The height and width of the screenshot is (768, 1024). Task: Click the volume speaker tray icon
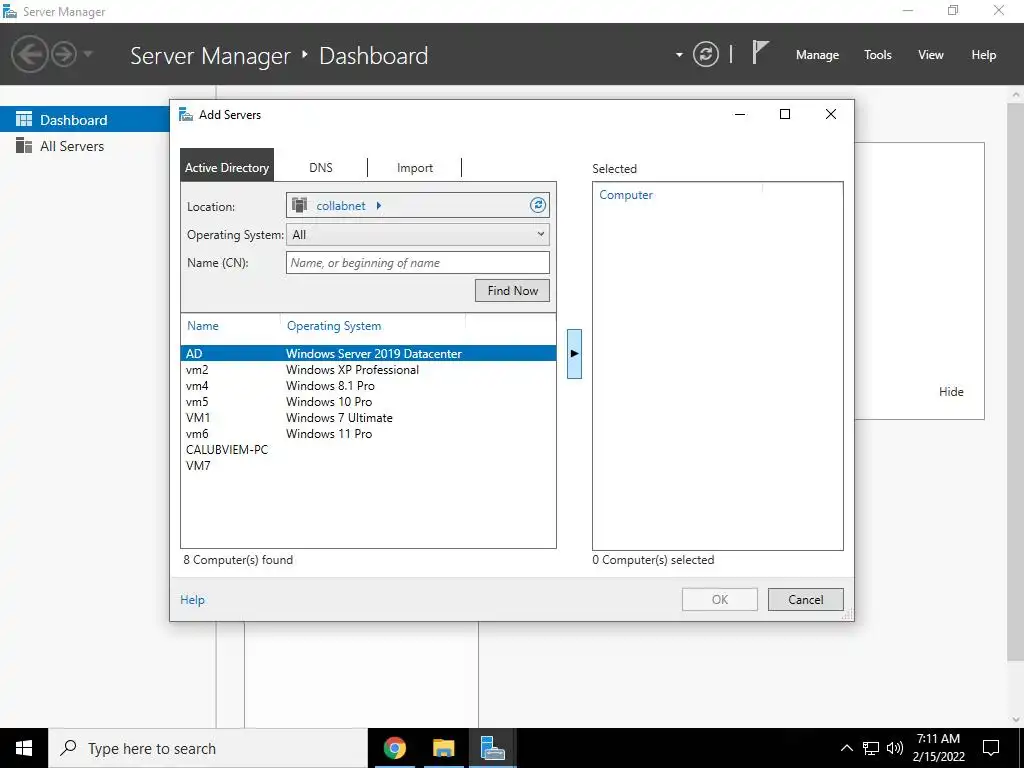[x=895, y=748]
